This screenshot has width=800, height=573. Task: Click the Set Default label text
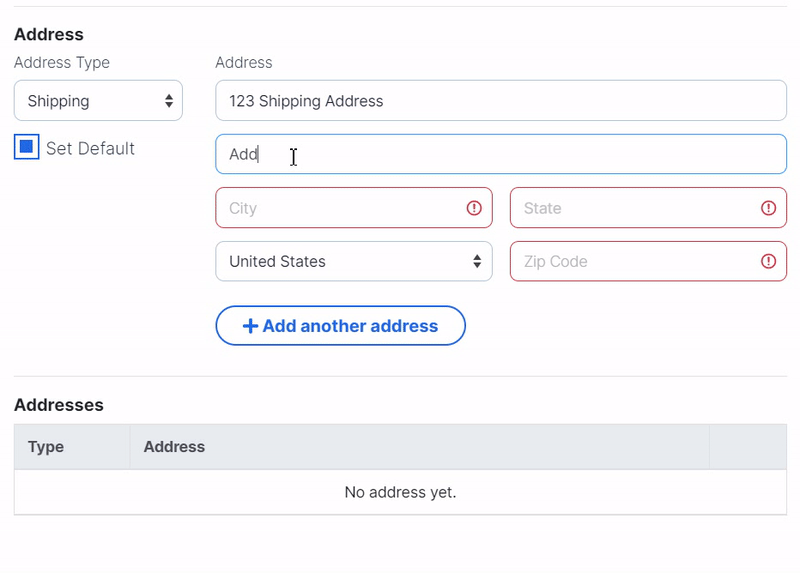click(x=90, y=148)
